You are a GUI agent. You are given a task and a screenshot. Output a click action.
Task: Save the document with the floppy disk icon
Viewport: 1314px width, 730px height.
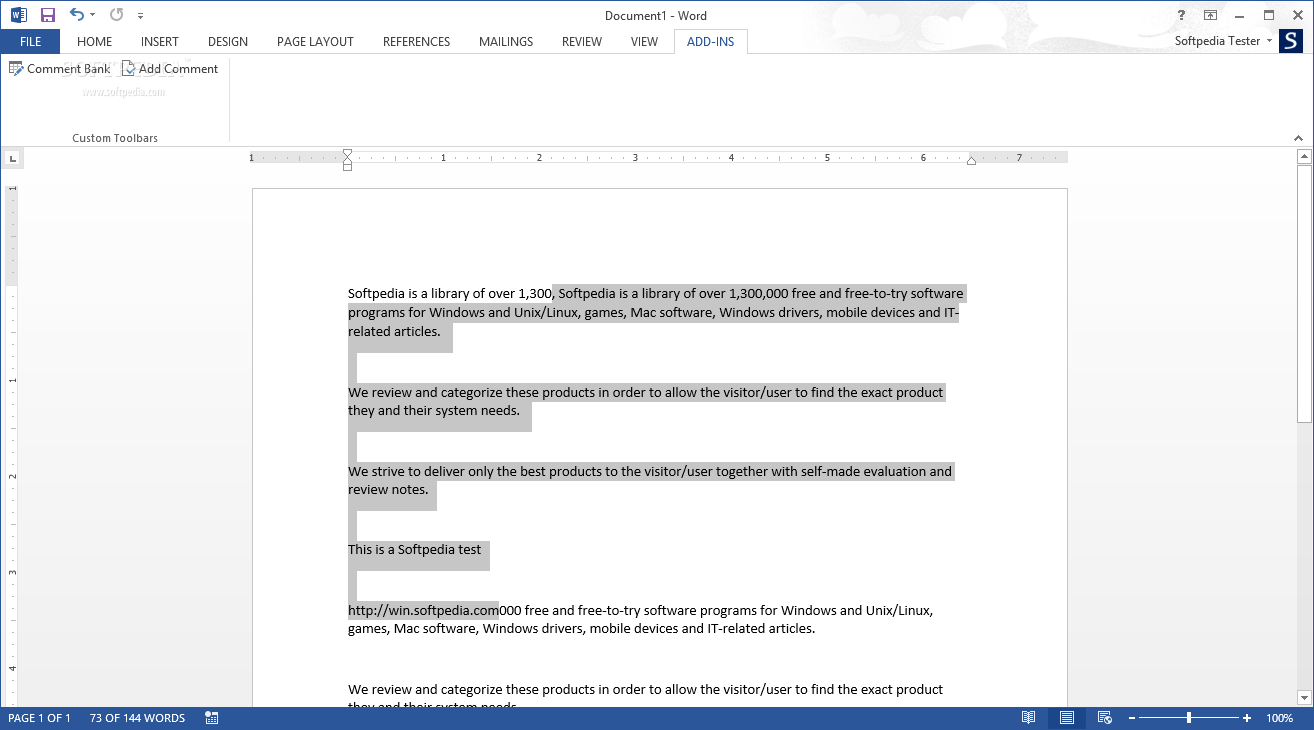[48, 15]
